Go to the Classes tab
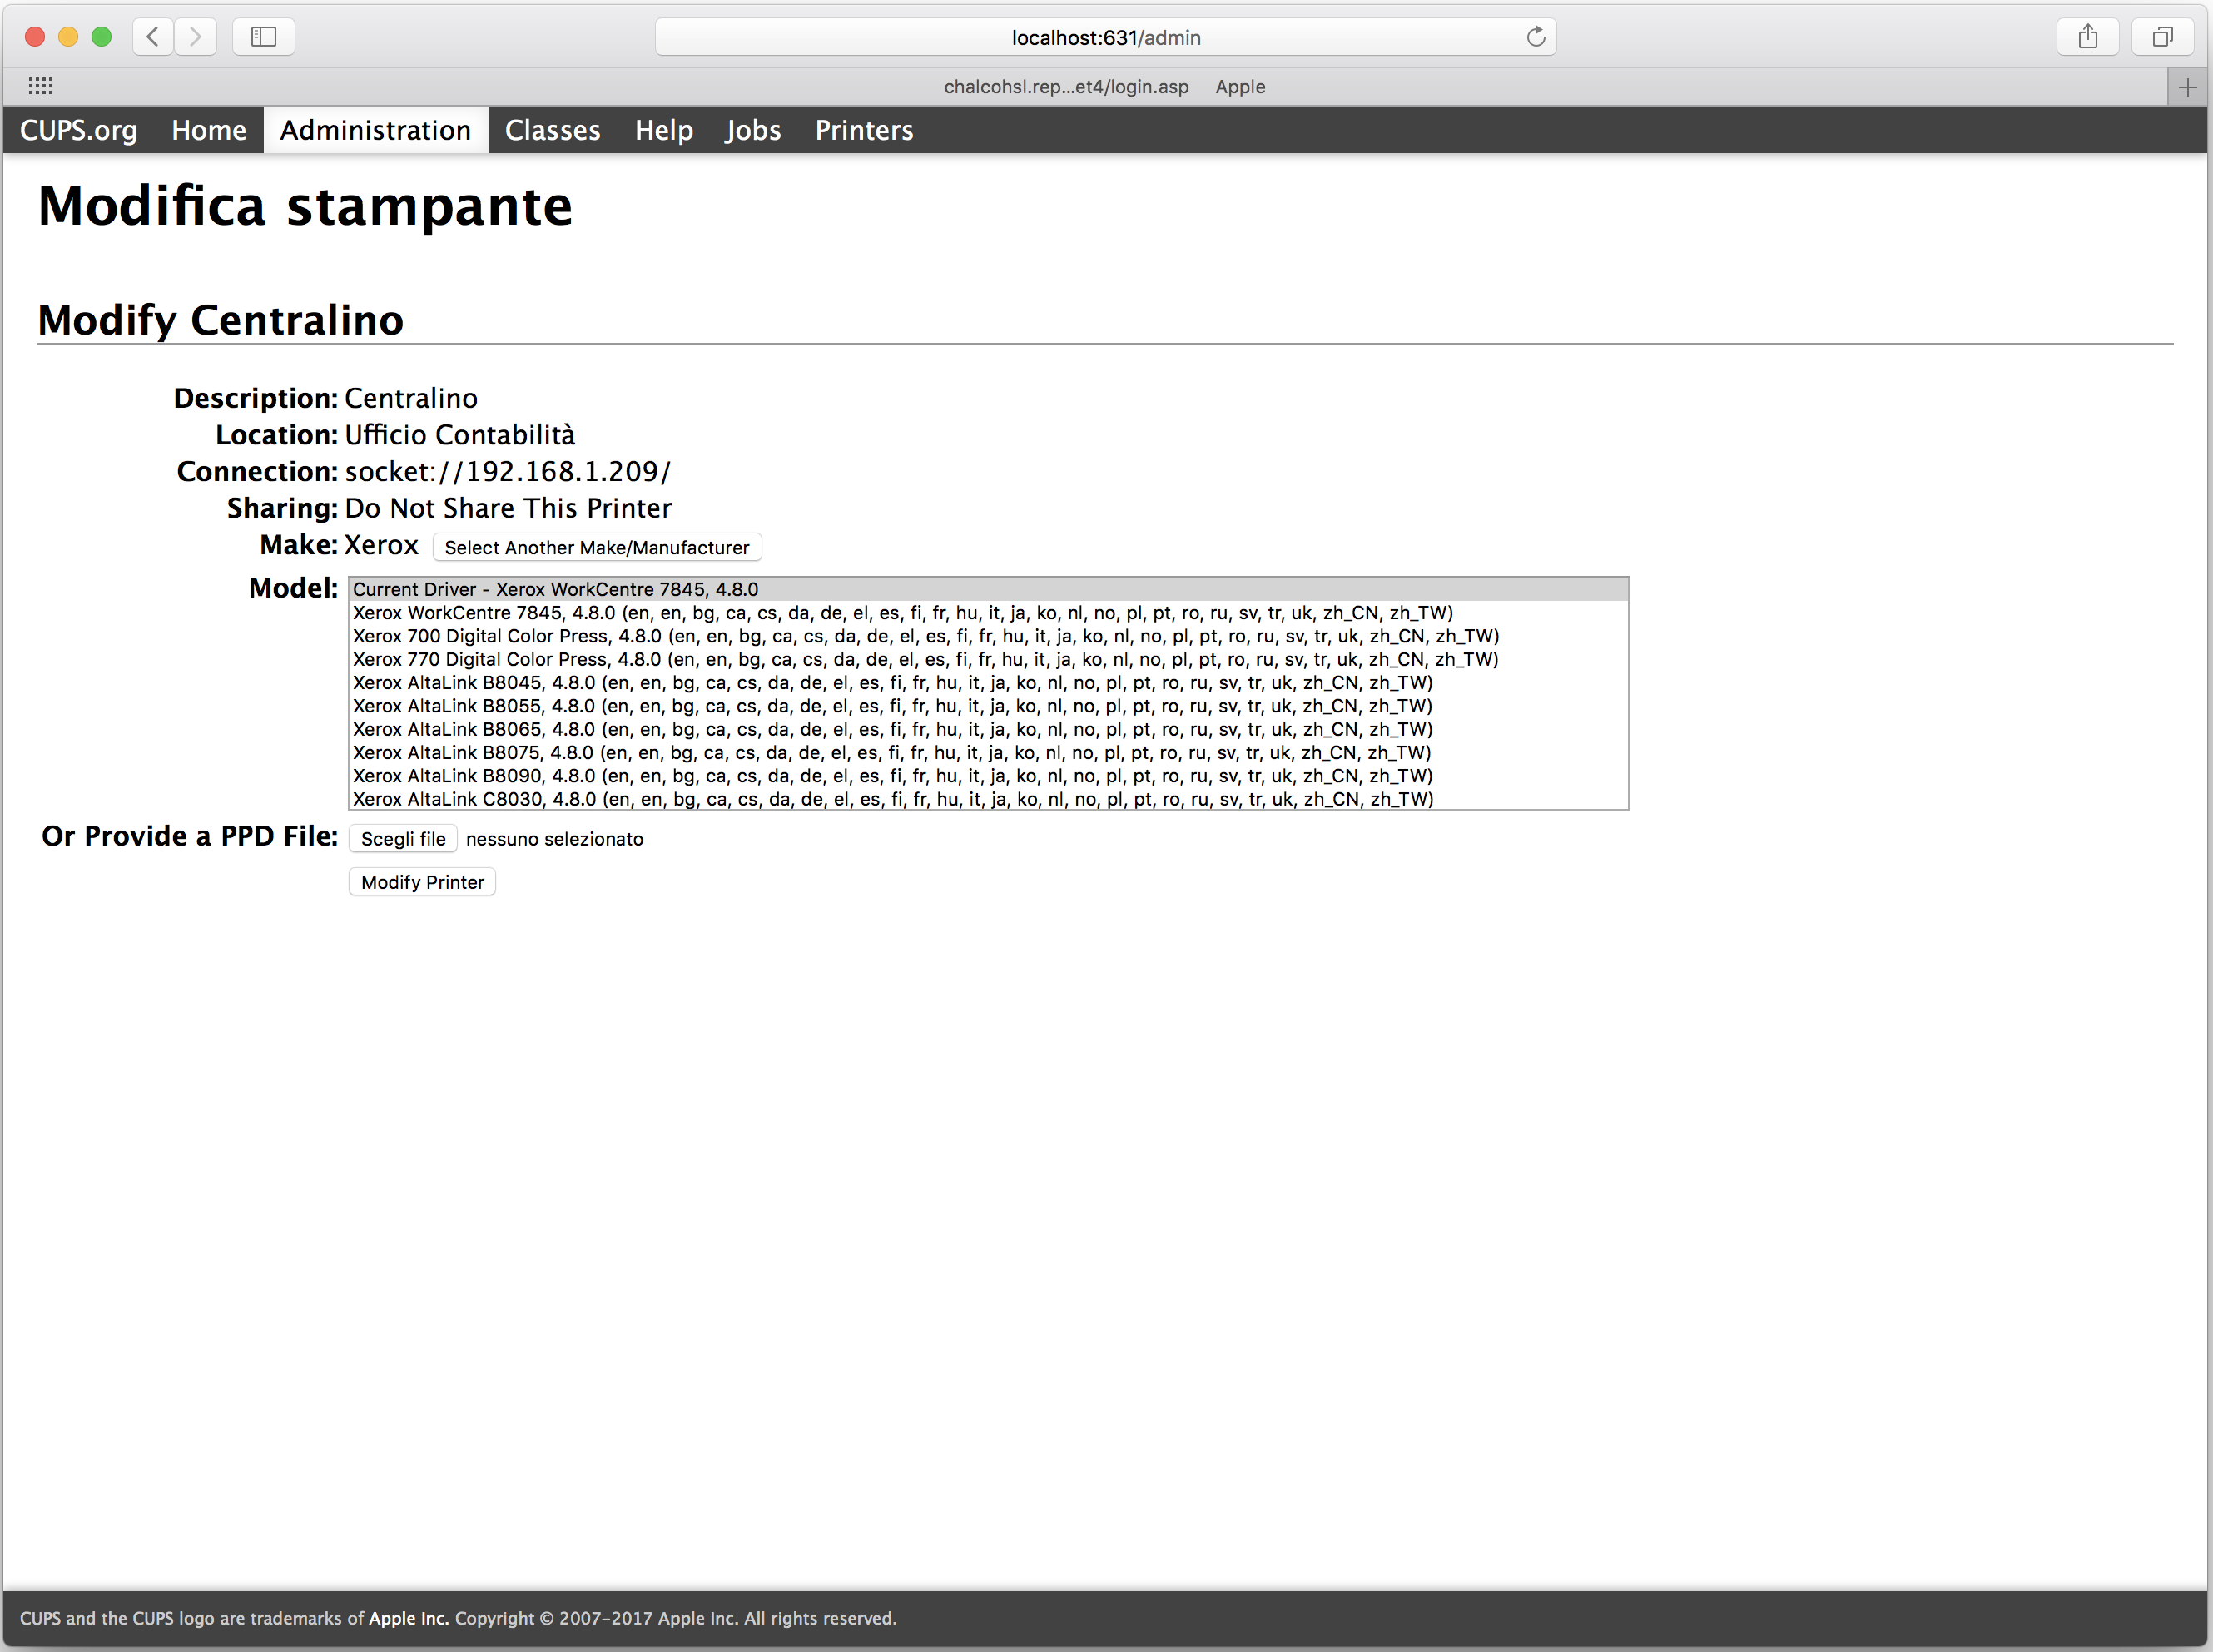Screen dimensions: 2213x1652 pos(552,130)
